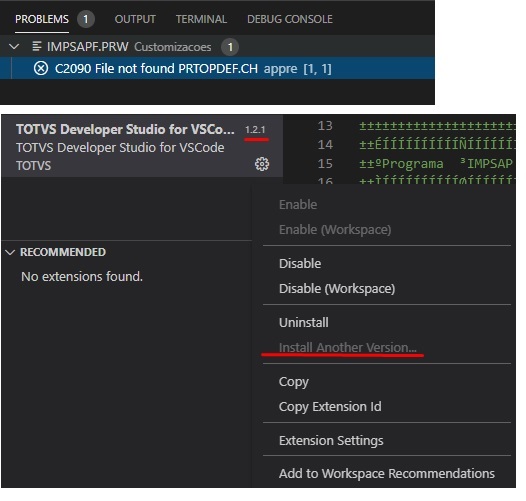Viewport: 526px width, 501px height.
Task: Click the file icon beside IMPSAPF.PRW
Action: pos(37,46)
